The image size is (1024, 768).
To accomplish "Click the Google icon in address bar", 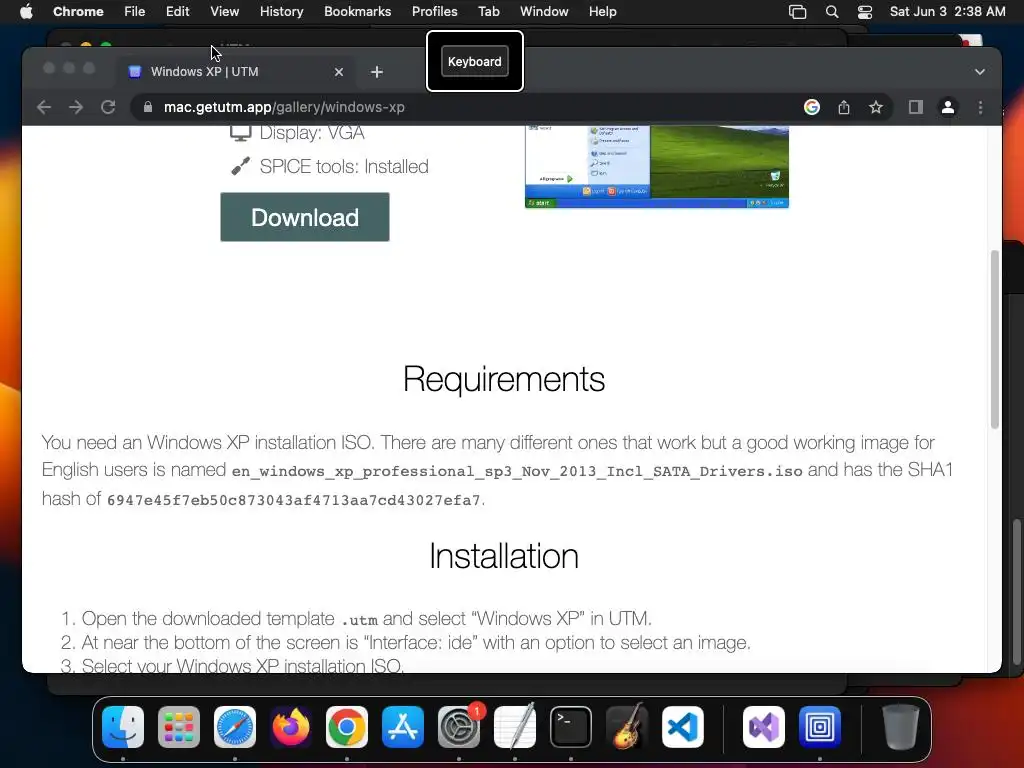I will pyautogui.click(x=812, y=107).
